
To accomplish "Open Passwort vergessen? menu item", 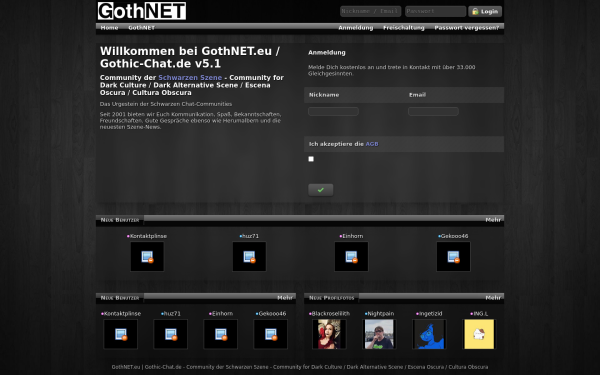I will pyautogui.click(x=466, y=28).
